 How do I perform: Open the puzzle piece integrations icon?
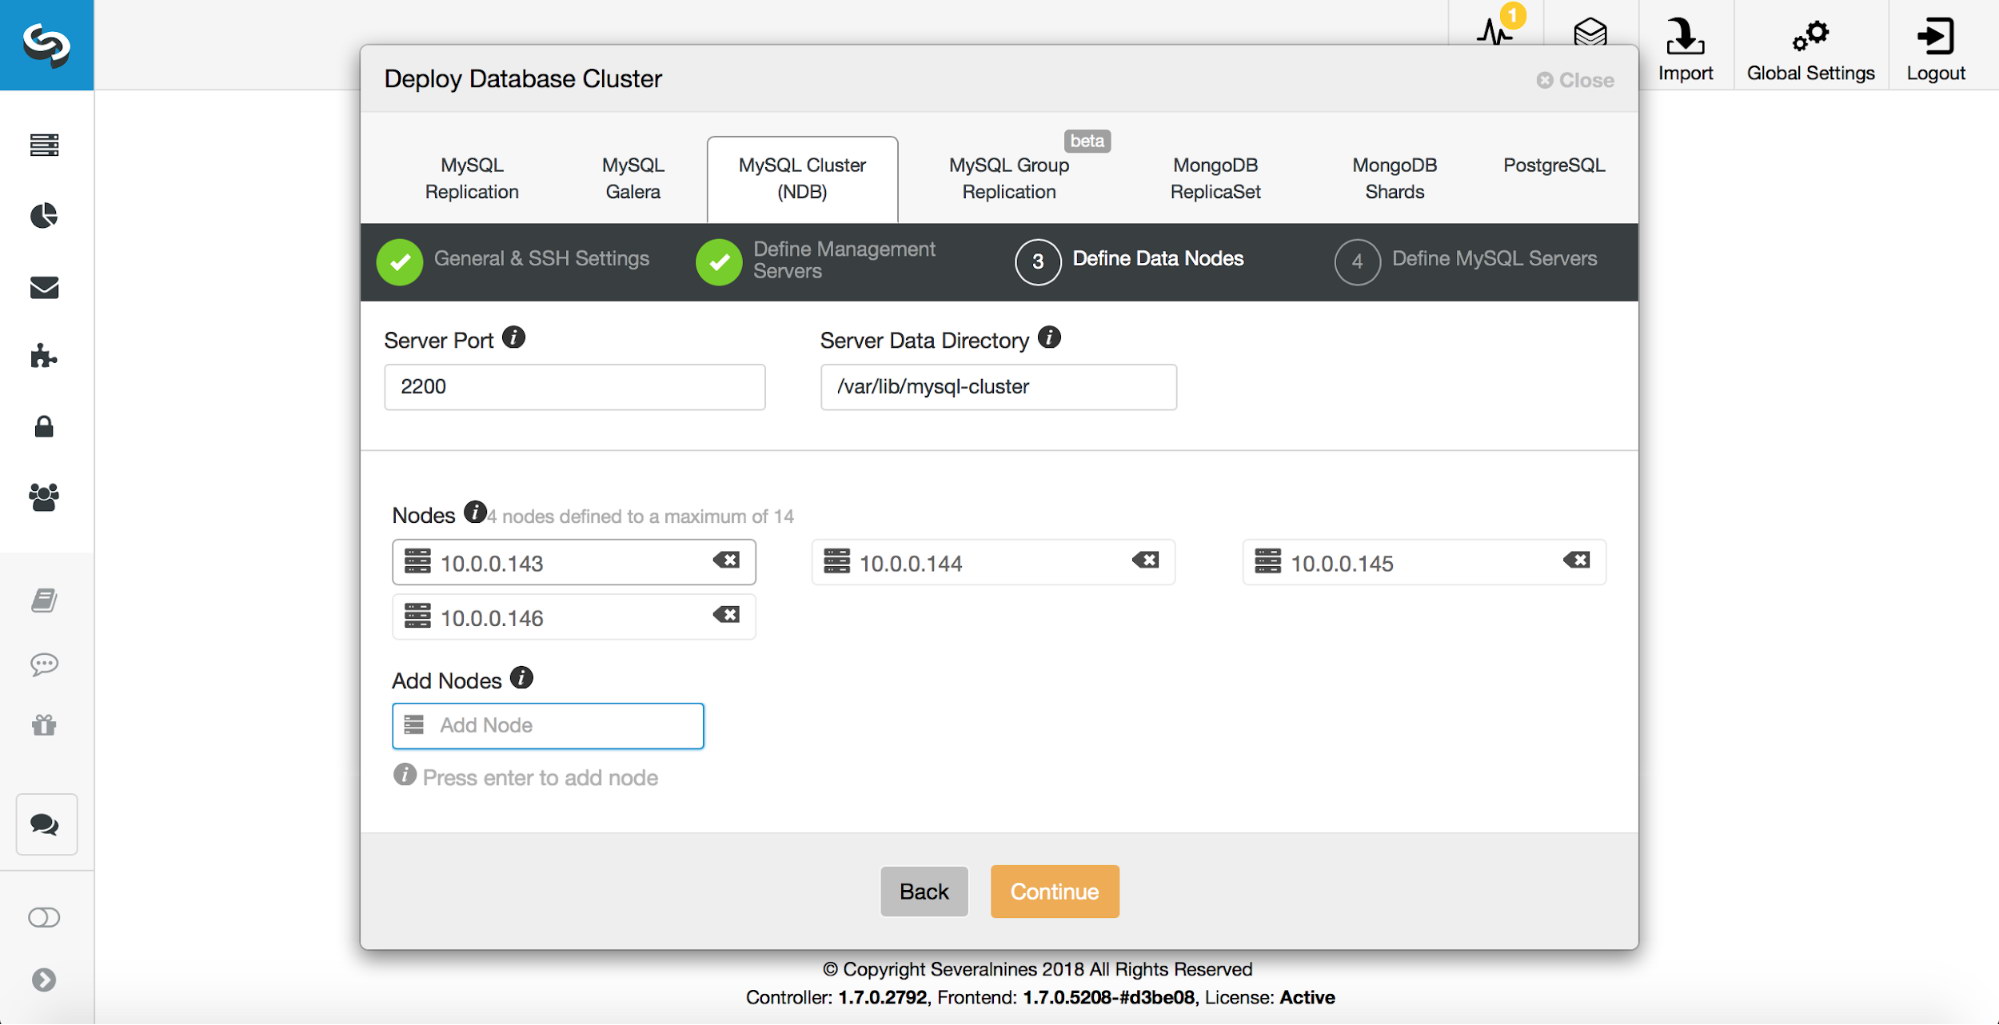pyautogui.click(x=44, y=356)
